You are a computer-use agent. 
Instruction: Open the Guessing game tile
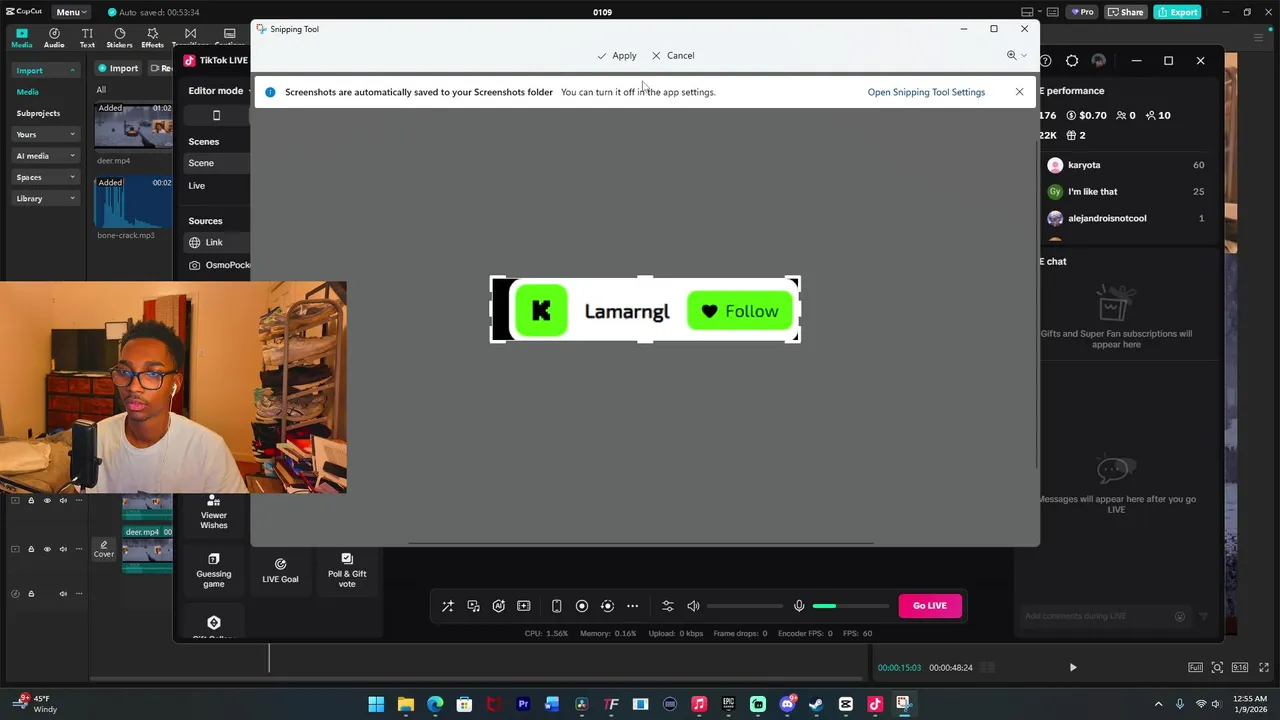tap(214, 570)
